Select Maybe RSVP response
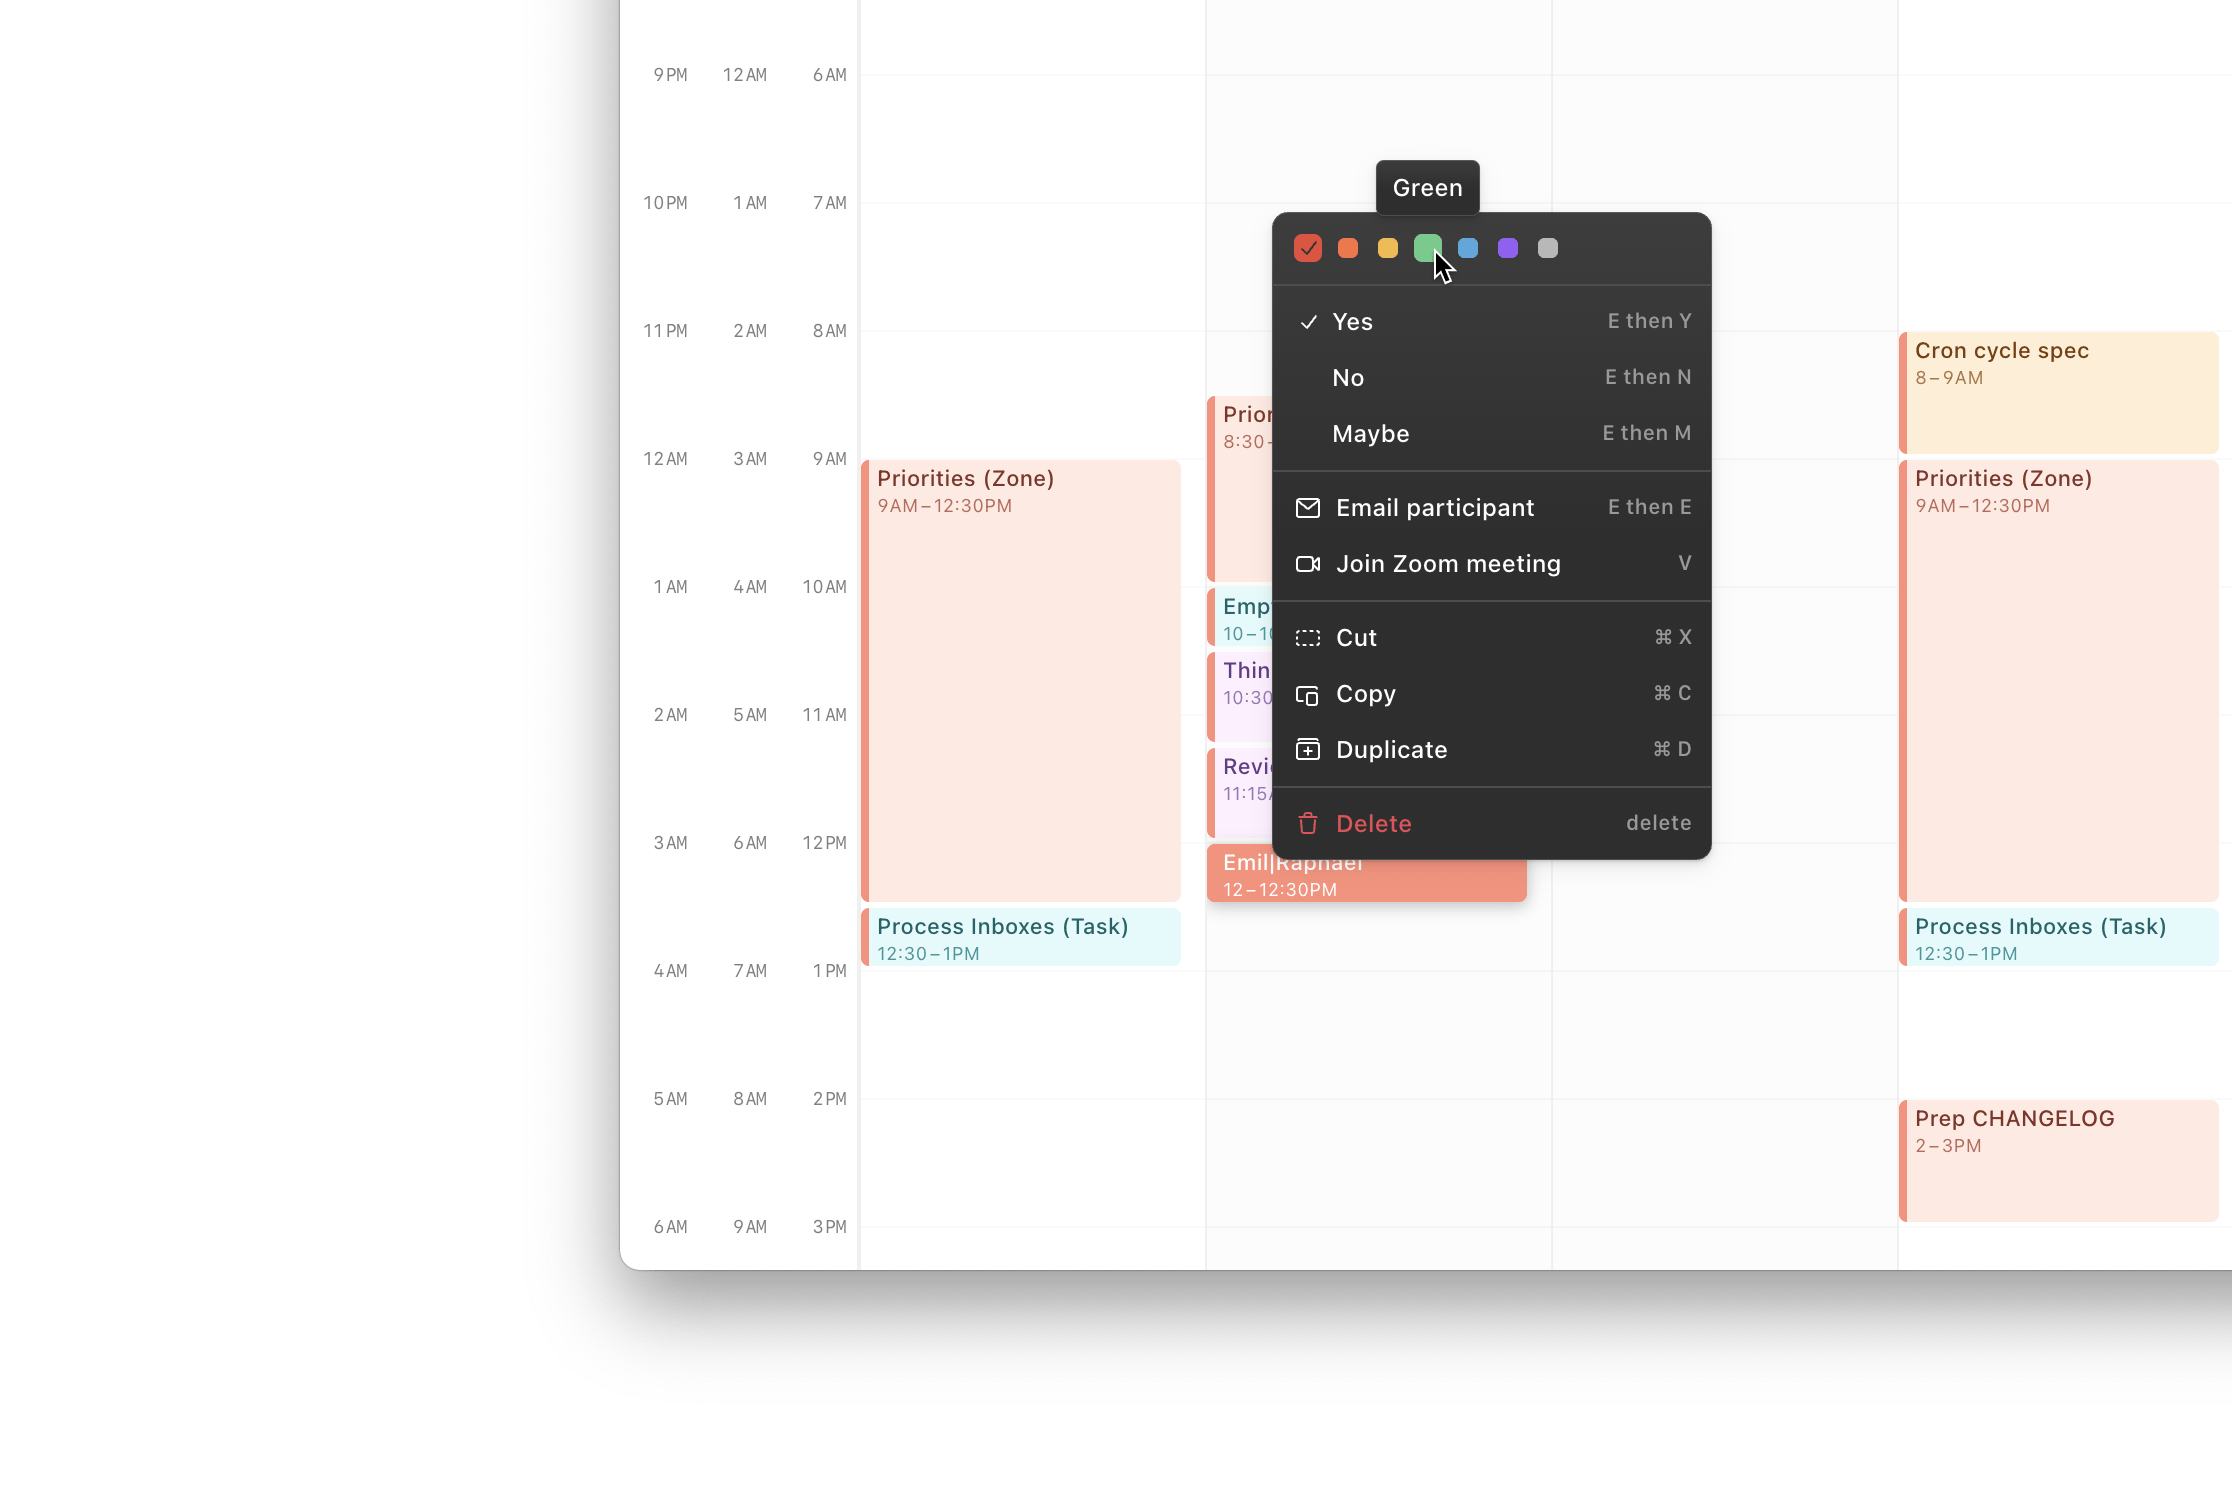 click(x=1372, y=432)
